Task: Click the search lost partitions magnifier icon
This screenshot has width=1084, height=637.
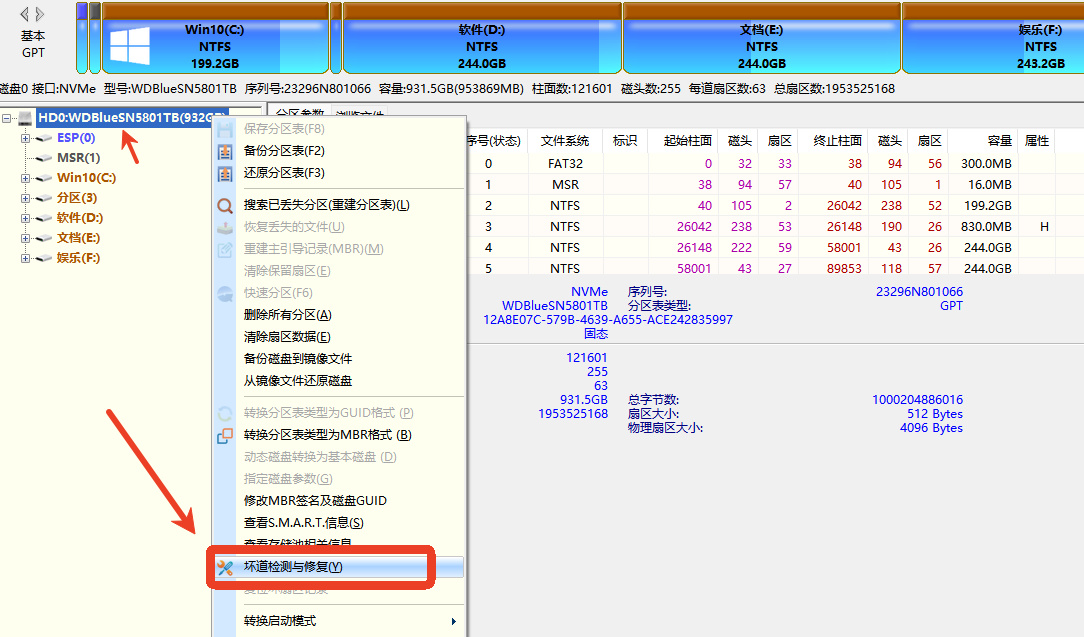Action: (225, 205)
